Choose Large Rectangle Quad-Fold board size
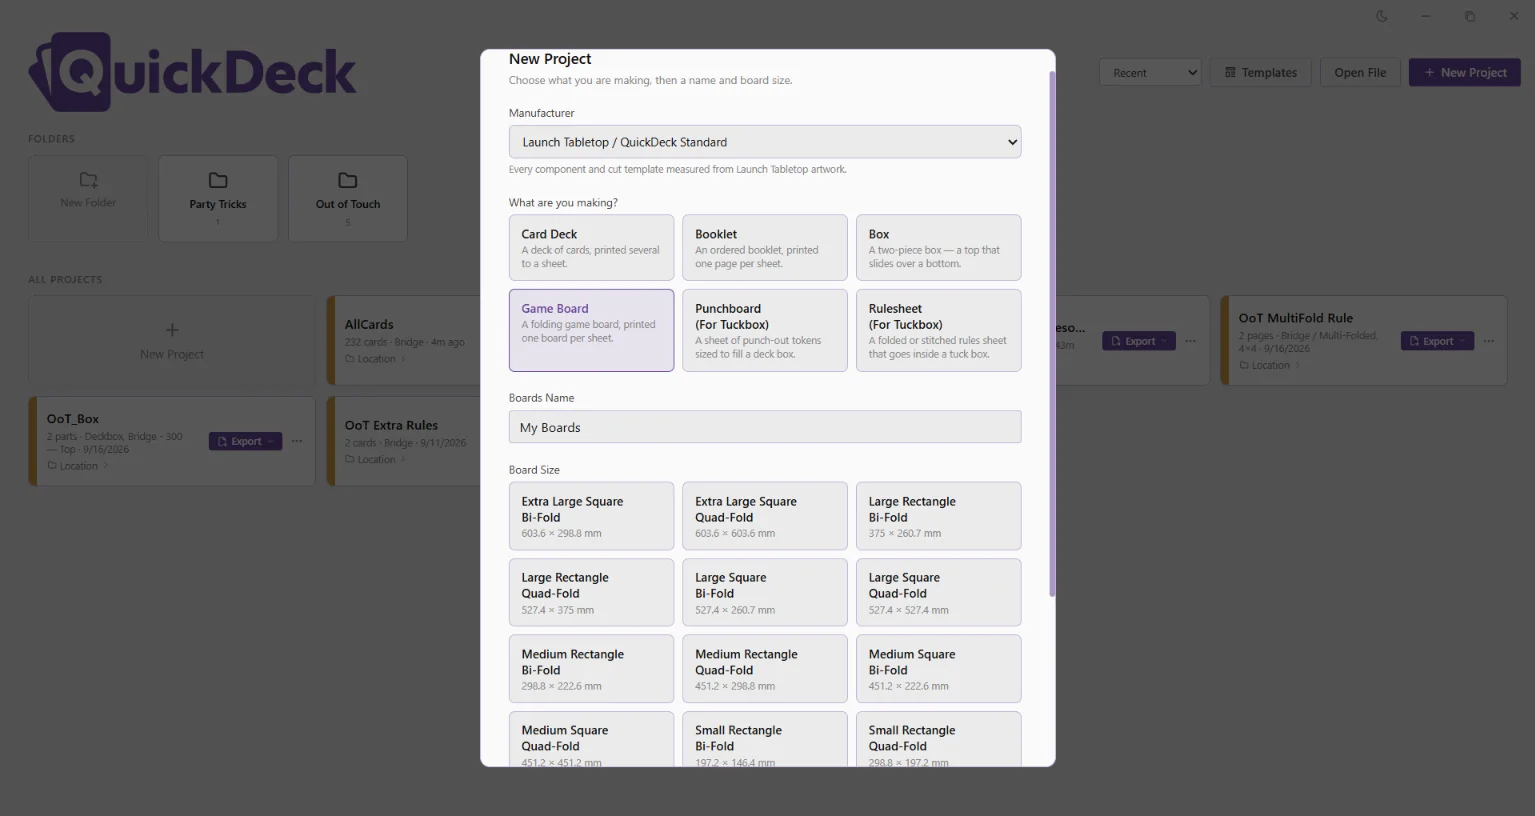Image resolution: width=1535 pixels, height=816 pixels. tap(591, 592)
